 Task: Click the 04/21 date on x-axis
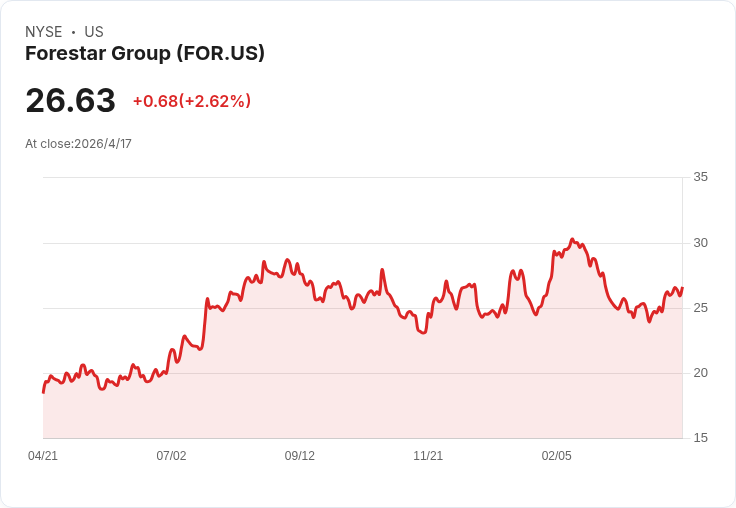(x=43, y=456)
